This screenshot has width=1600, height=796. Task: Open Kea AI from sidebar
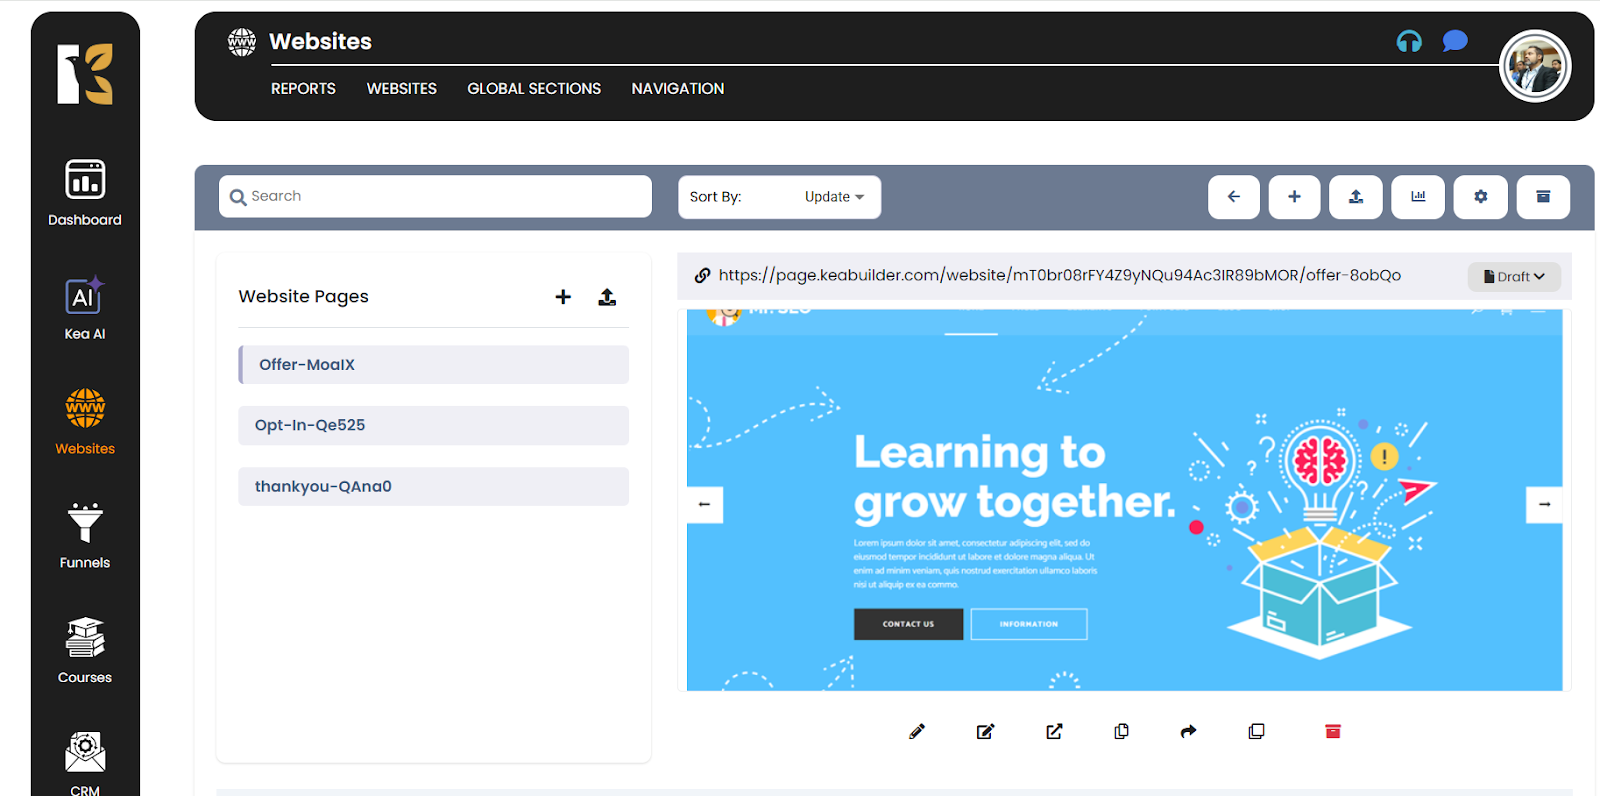(85, 308)
